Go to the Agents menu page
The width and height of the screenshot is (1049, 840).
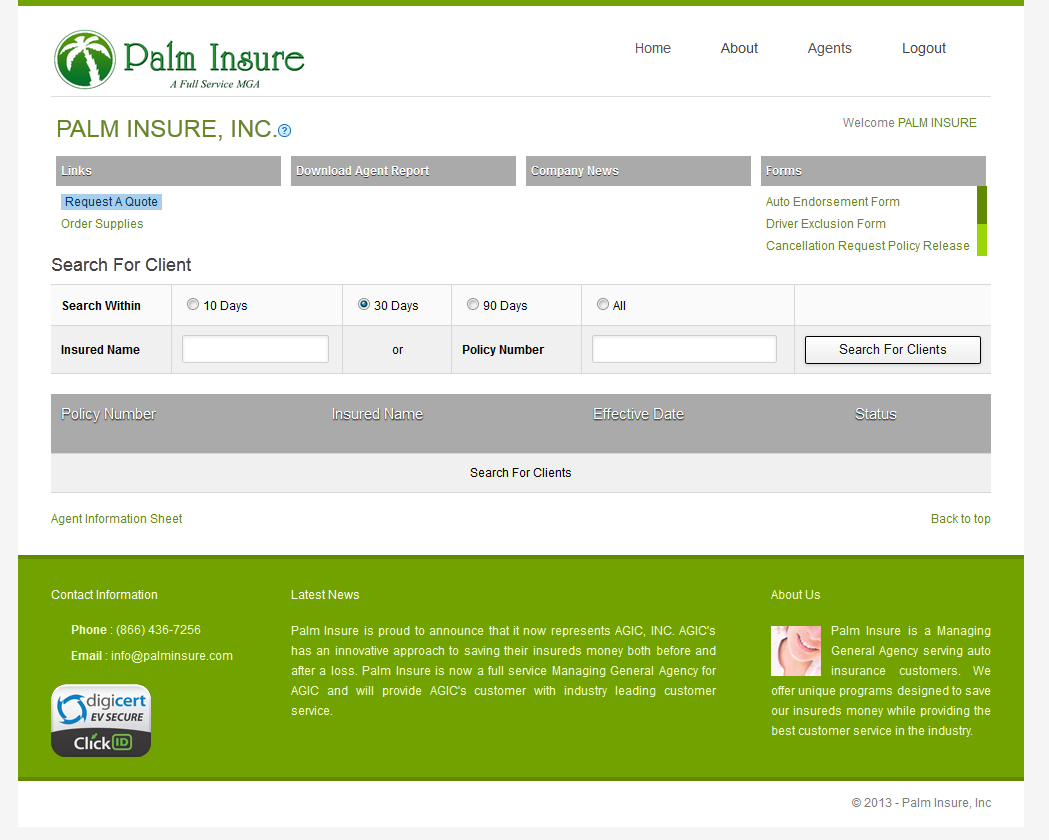click(830, 48)
